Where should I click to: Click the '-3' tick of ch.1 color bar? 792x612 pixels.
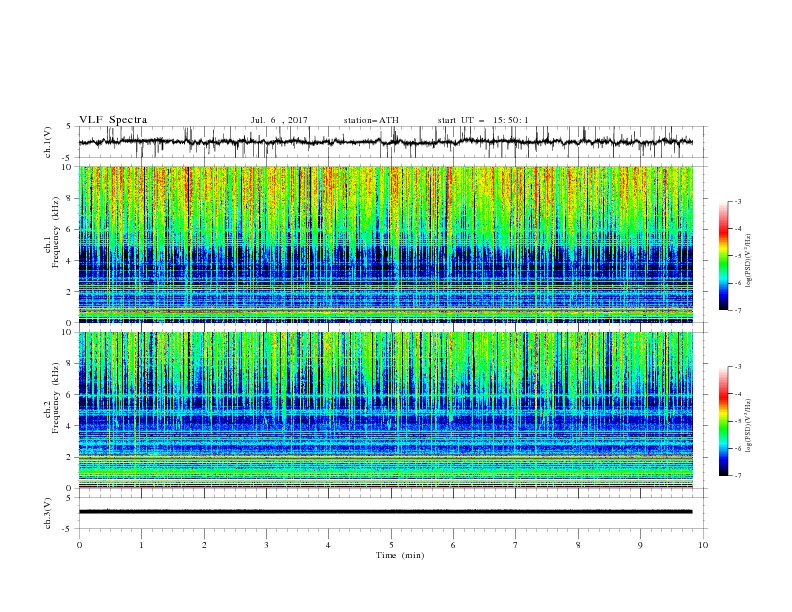tap(738, 201)
